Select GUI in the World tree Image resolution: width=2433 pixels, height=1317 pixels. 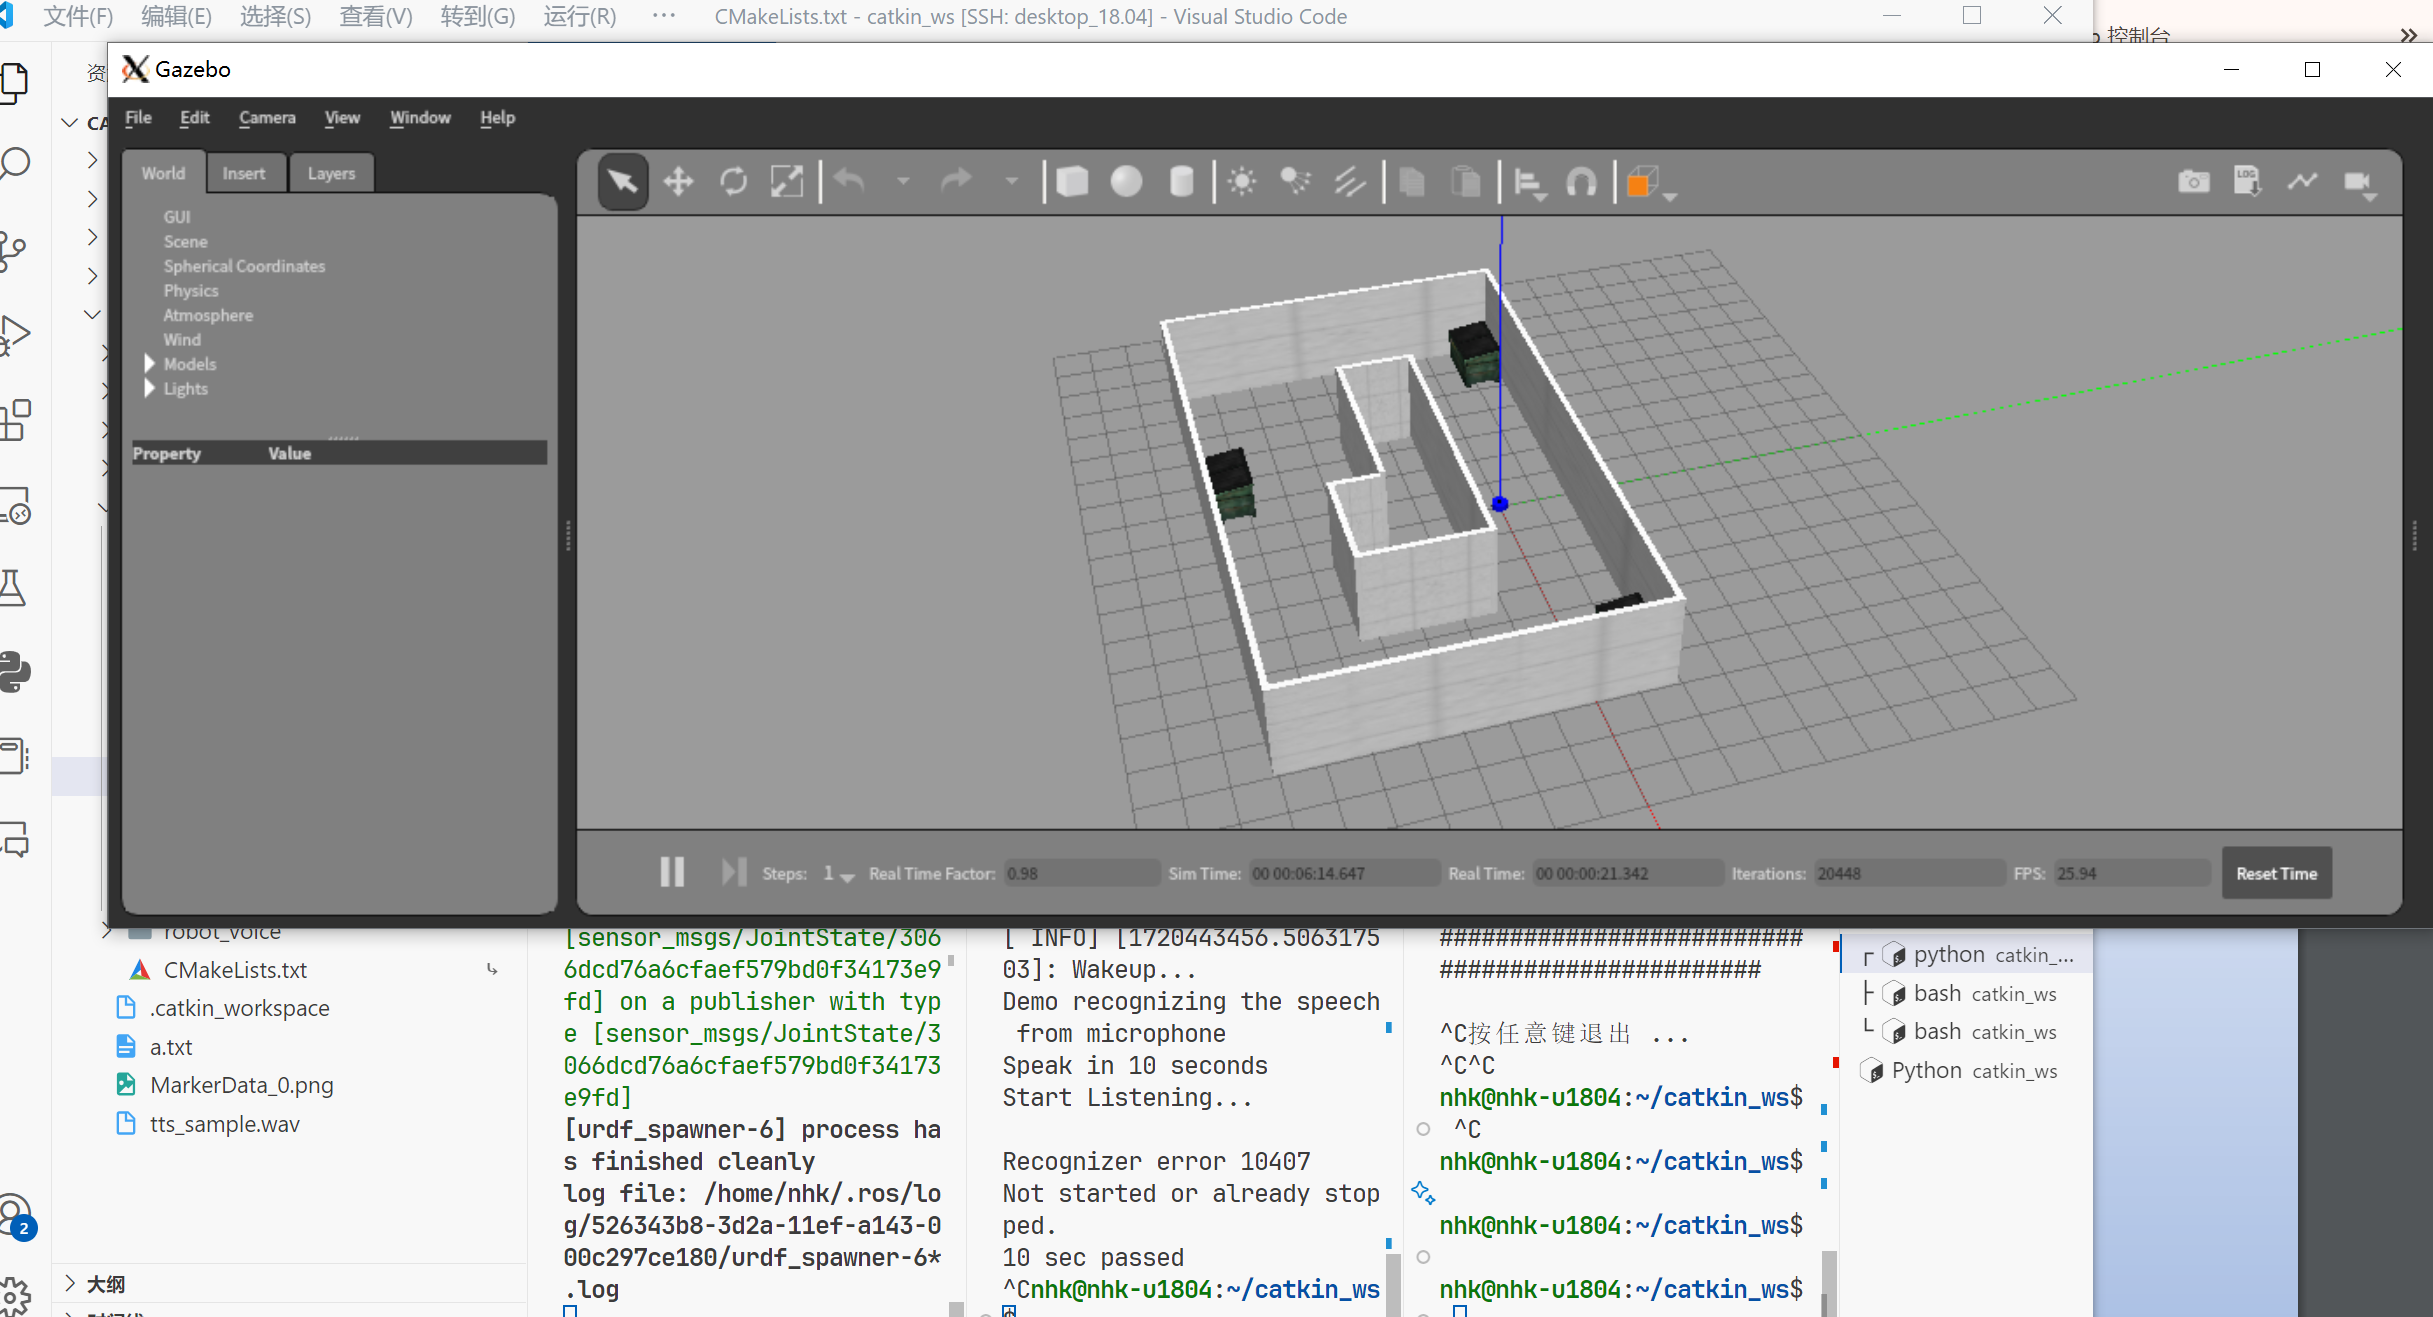(177, 217)
